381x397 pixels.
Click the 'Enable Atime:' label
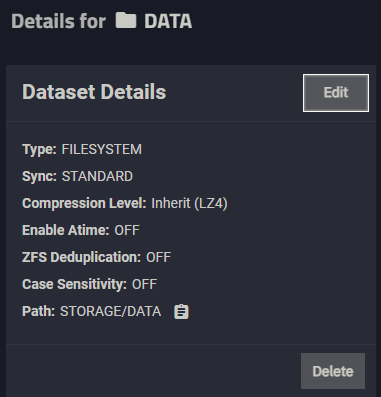coord(66,230)
